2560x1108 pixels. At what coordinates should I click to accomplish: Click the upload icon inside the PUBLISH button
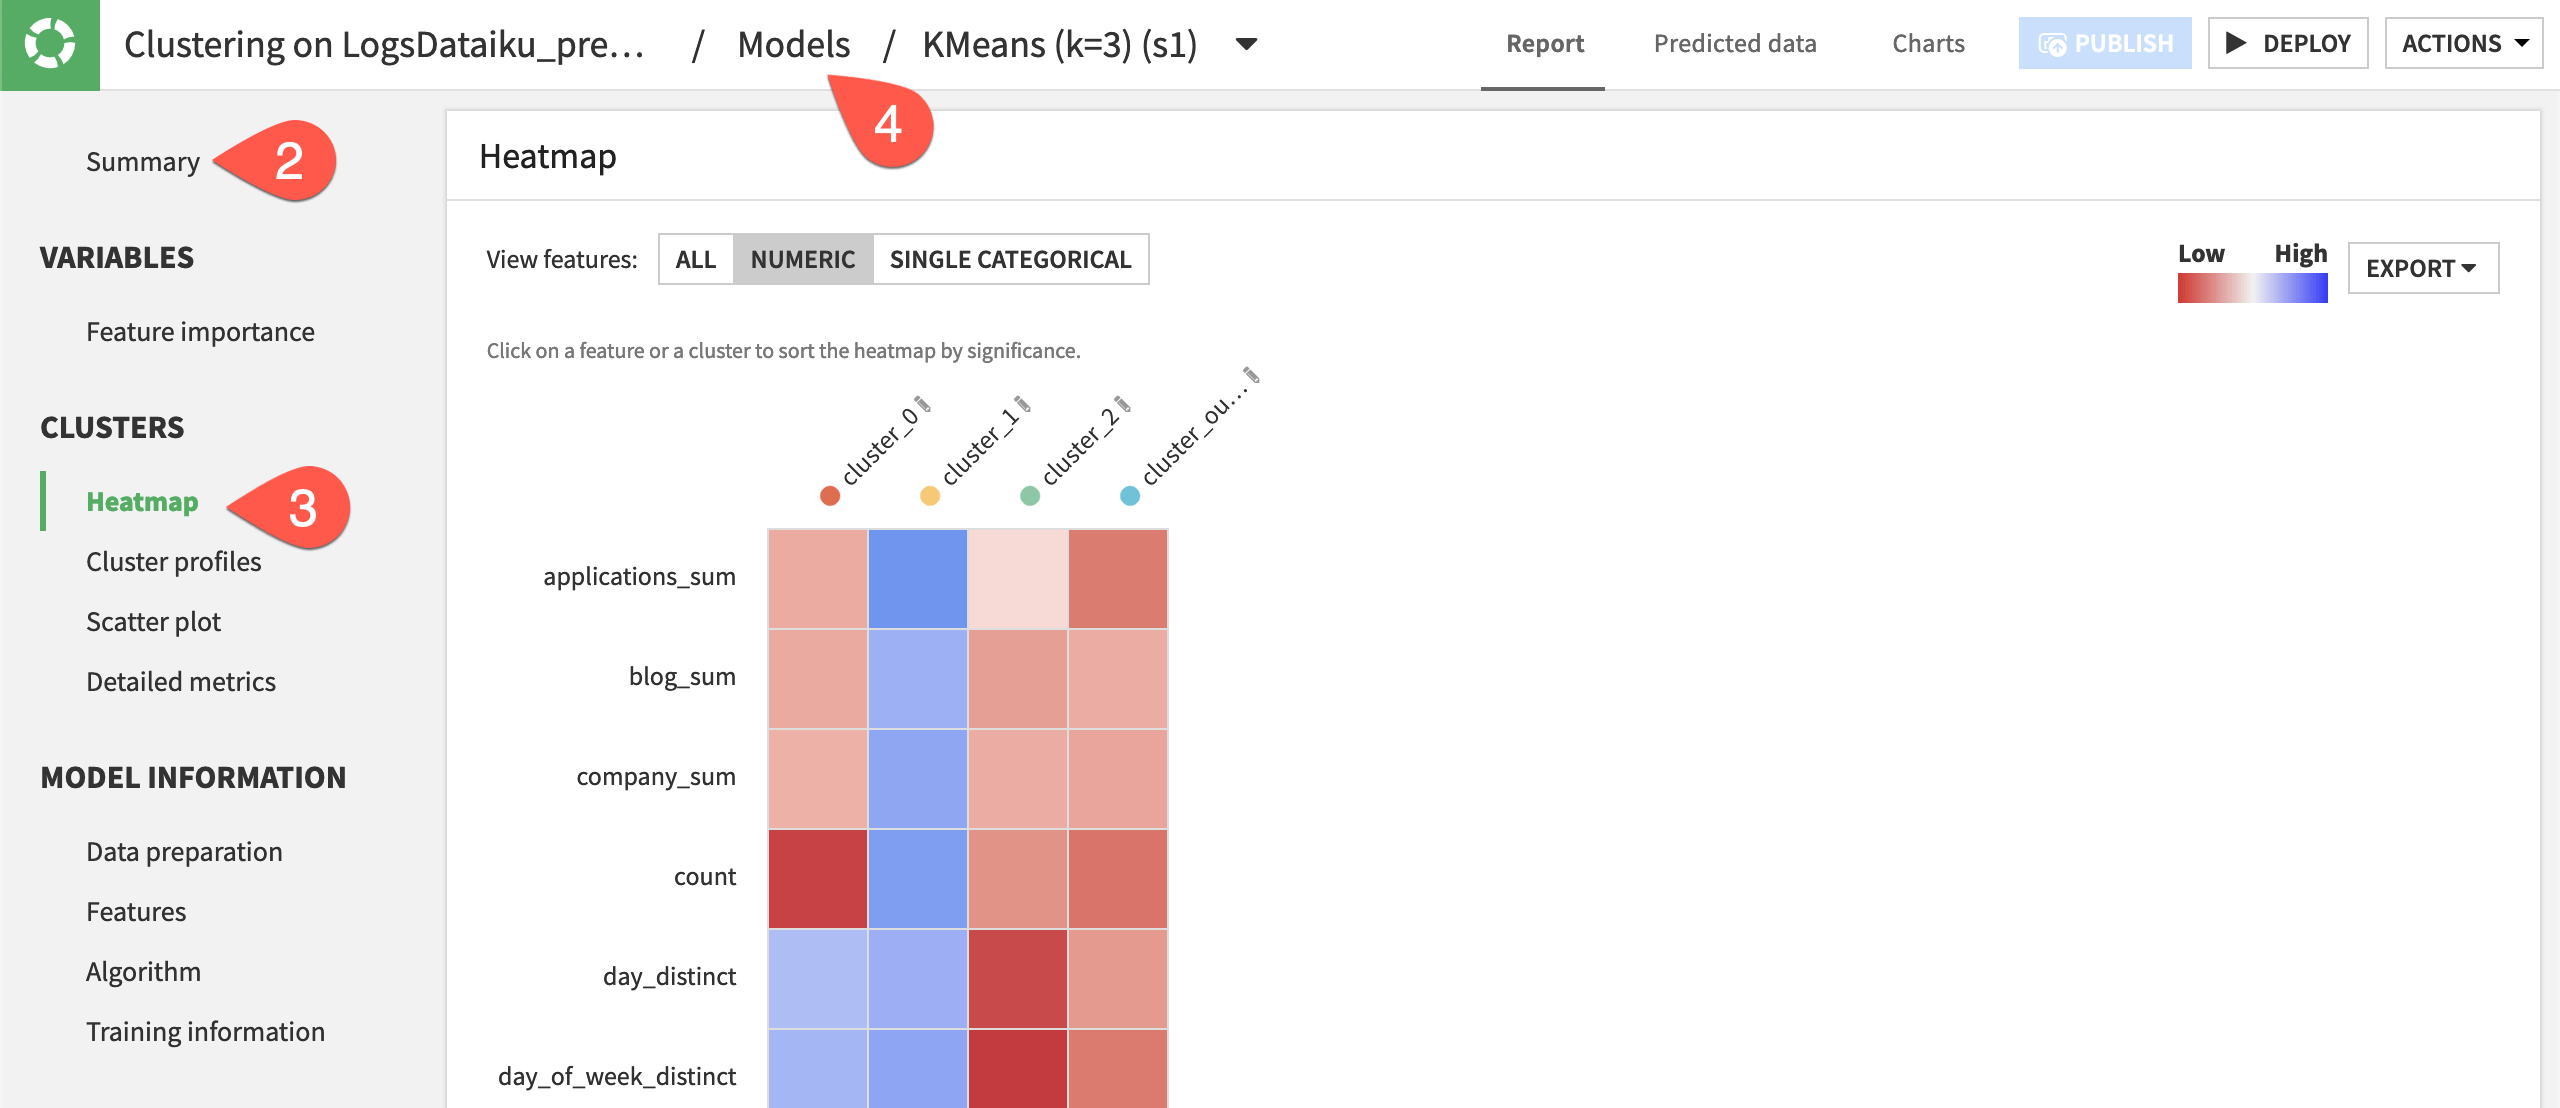tap(2053, 42)
